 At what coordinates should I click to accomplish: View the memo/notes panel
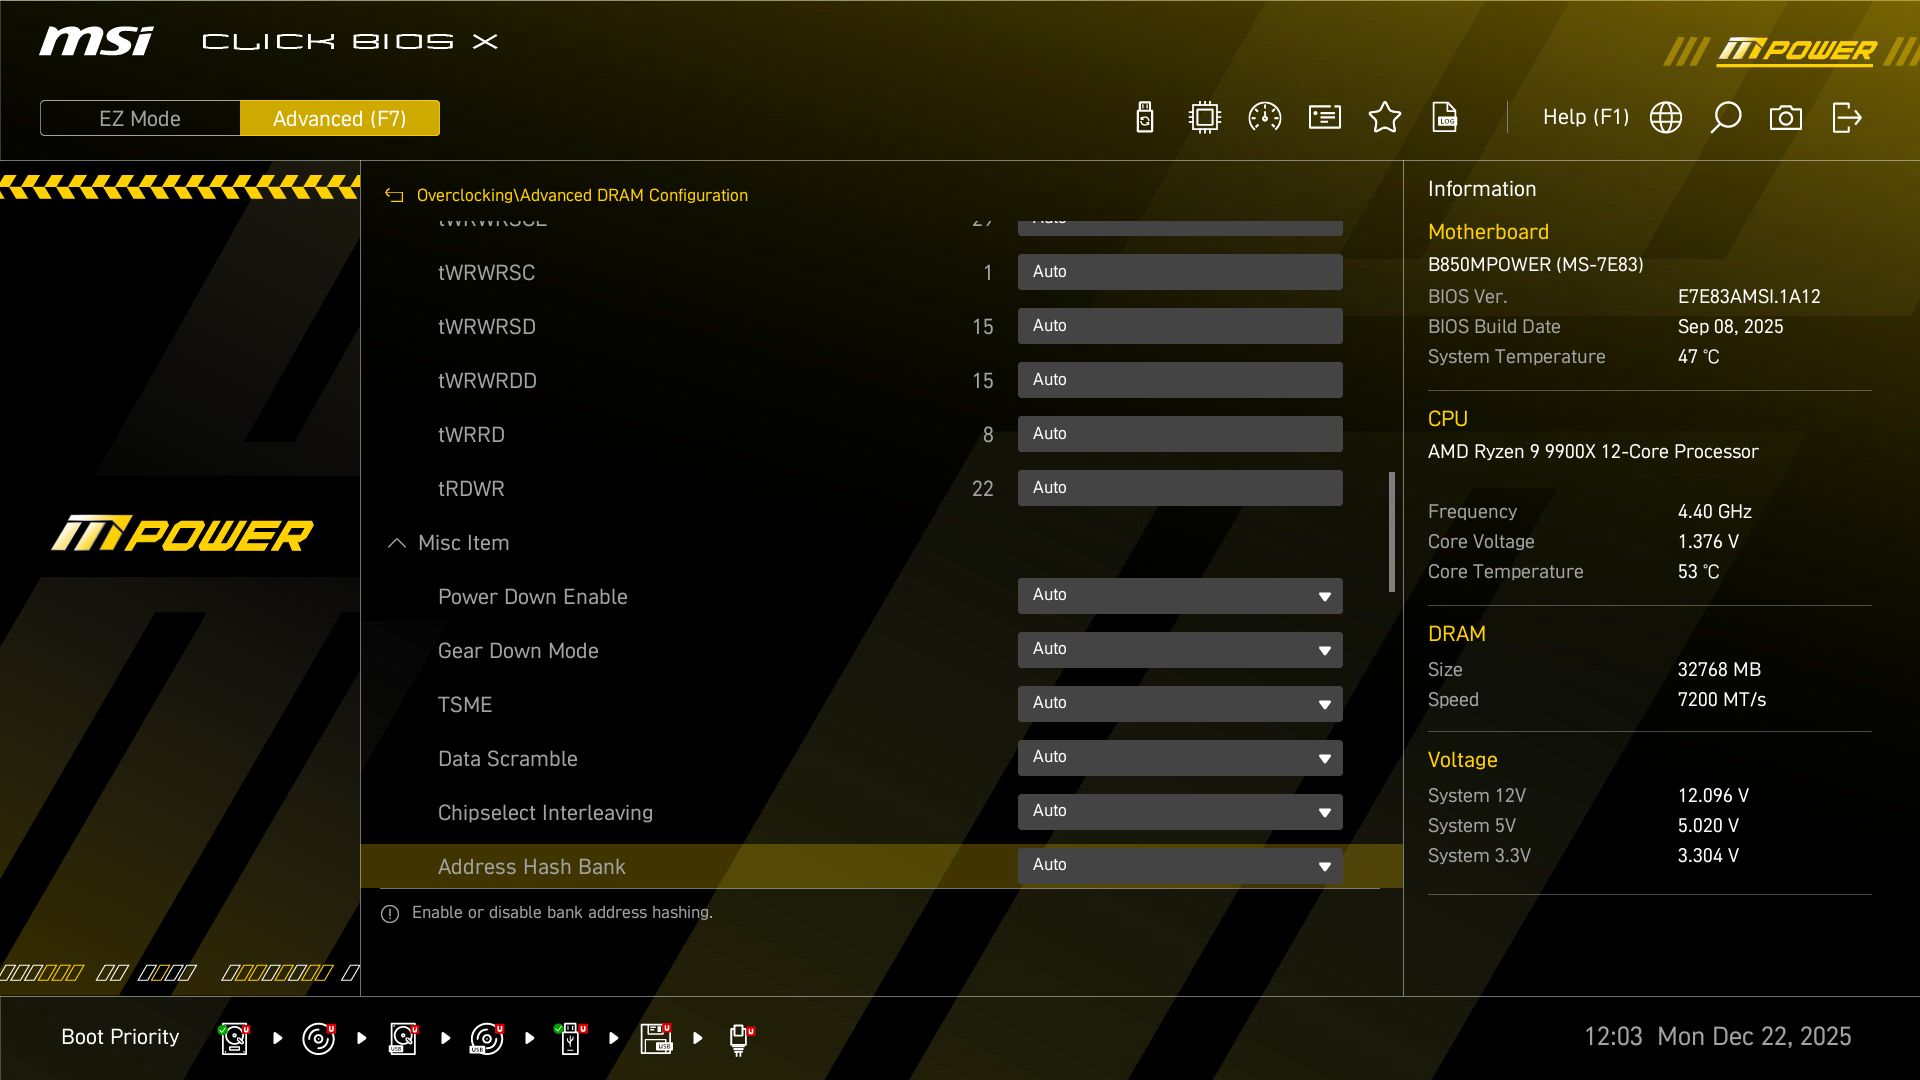tap(1324, 117)
